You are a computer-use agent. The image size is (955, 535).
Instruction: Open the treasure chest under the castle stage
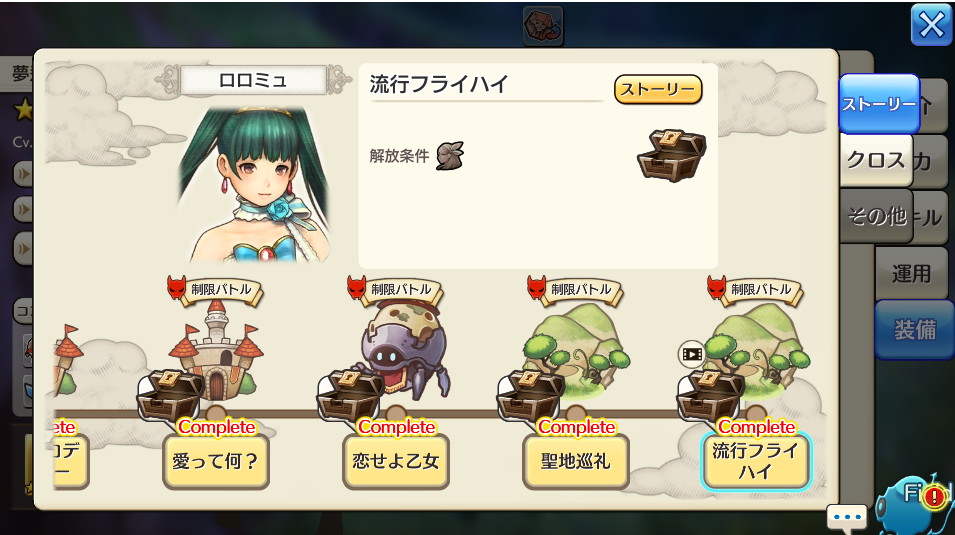pyautogui.click(x=170, y=395)
